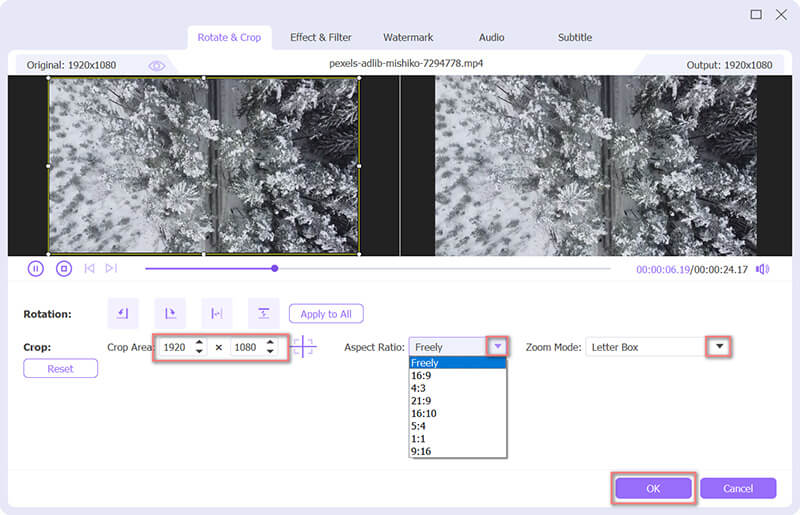The width and height of the screenshot is (800, 515).
Task: Open the Watermark tab
Action: [x=408, y=37]
